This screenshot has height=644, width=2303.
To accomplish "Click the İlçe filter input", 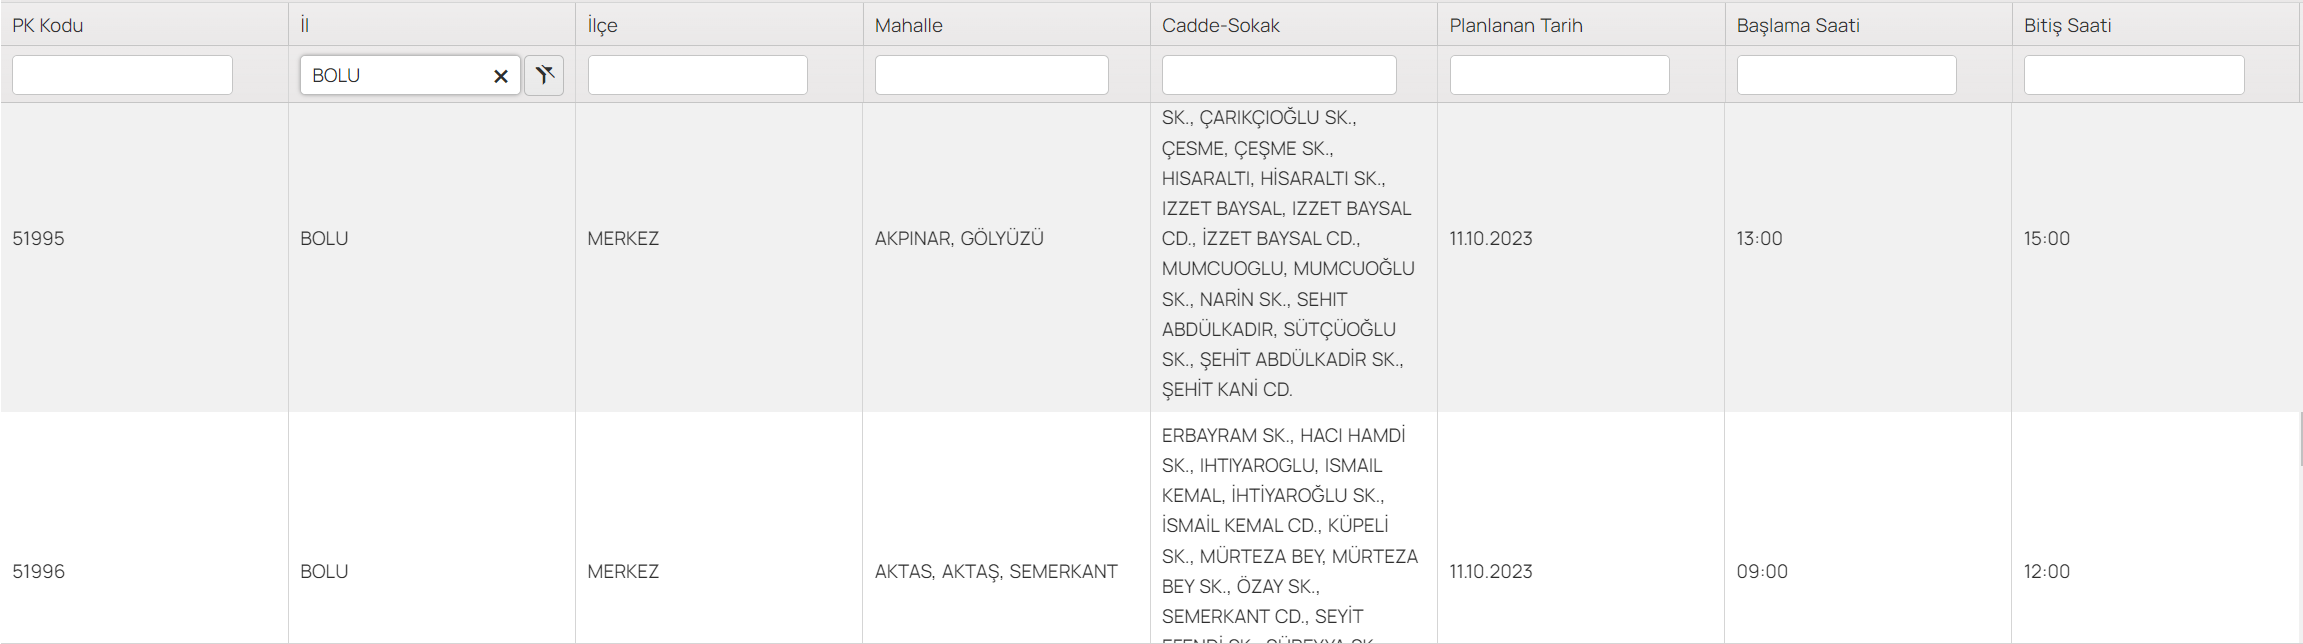I will [697, 75].
